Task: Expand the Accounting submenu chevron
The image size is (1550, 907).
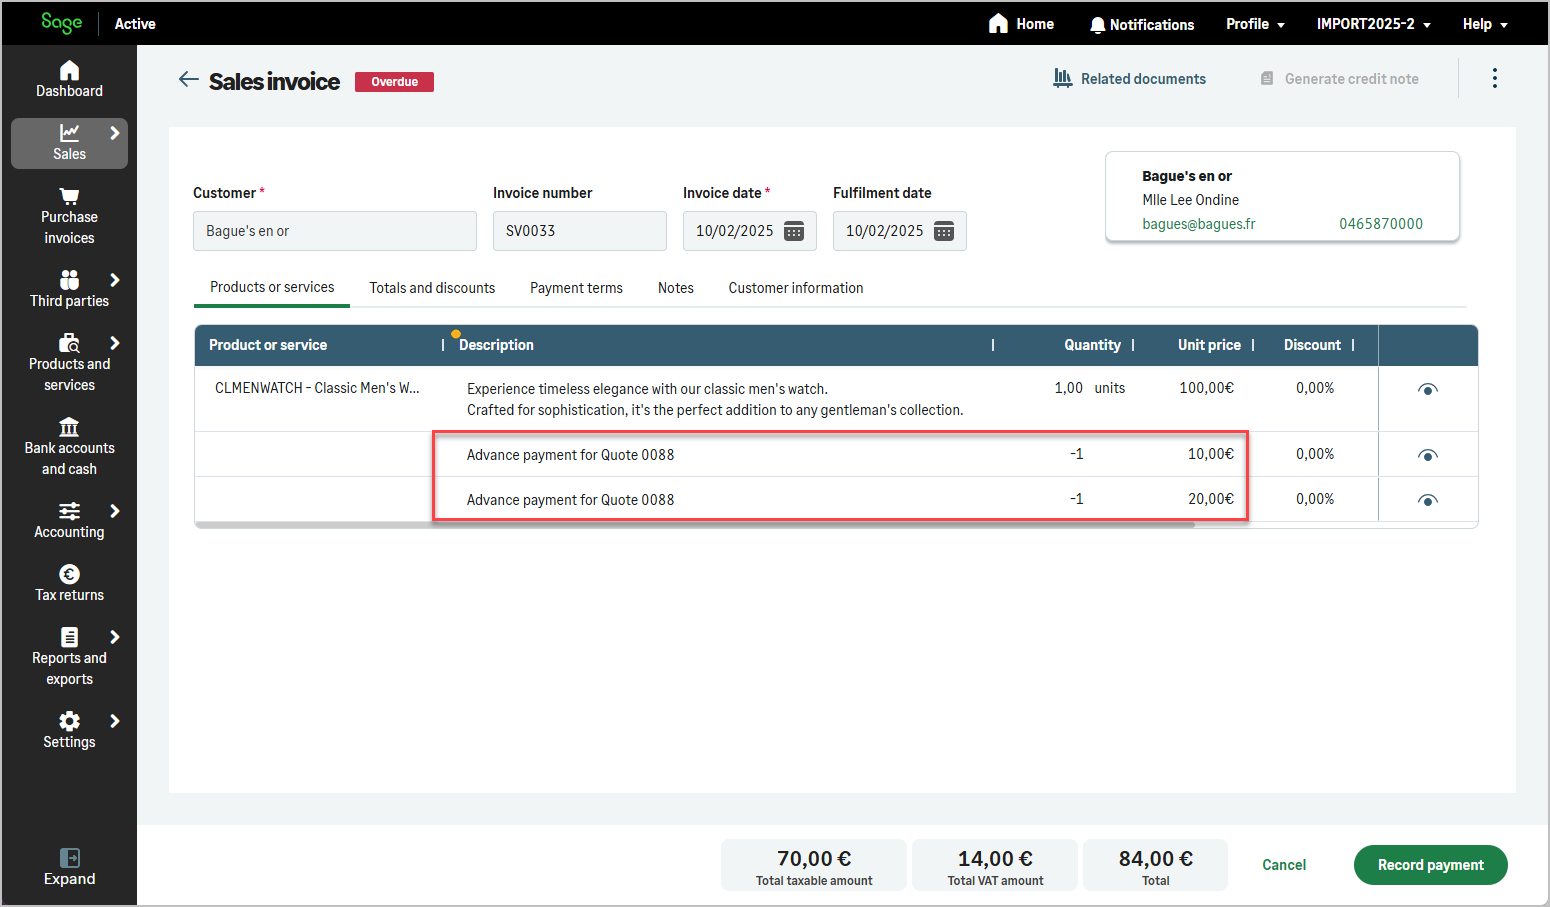Action: tap(115, 511)
